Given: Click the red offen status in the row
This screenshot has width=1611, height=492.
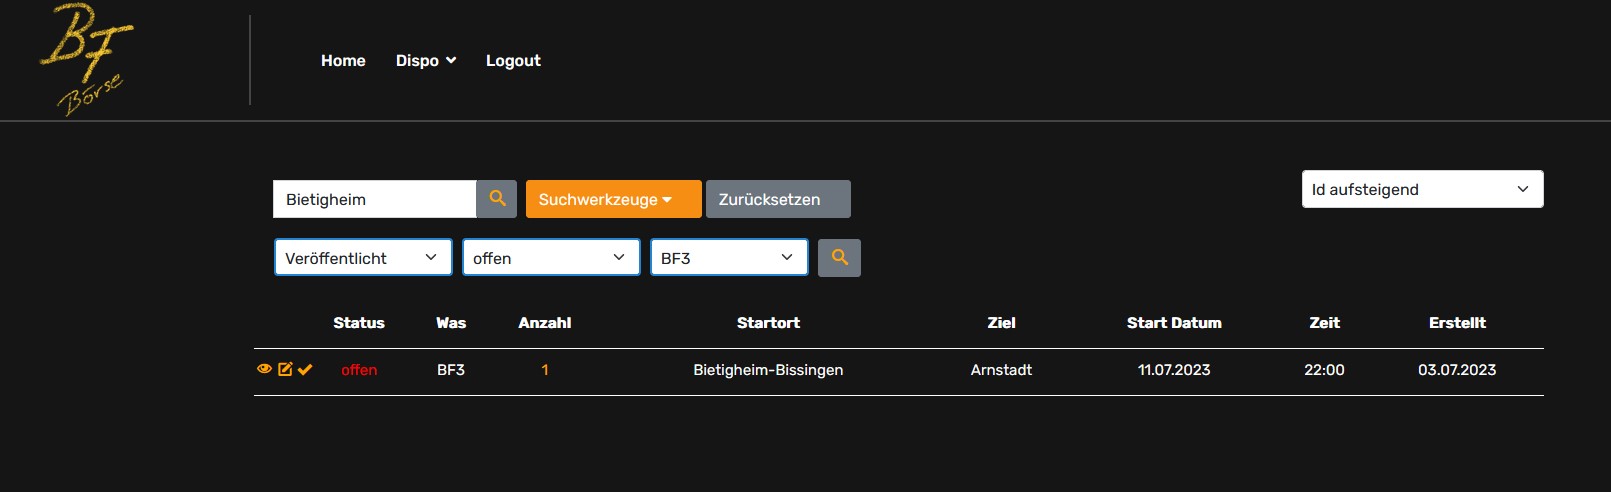Looking at the screenshot, I should 359,370.
